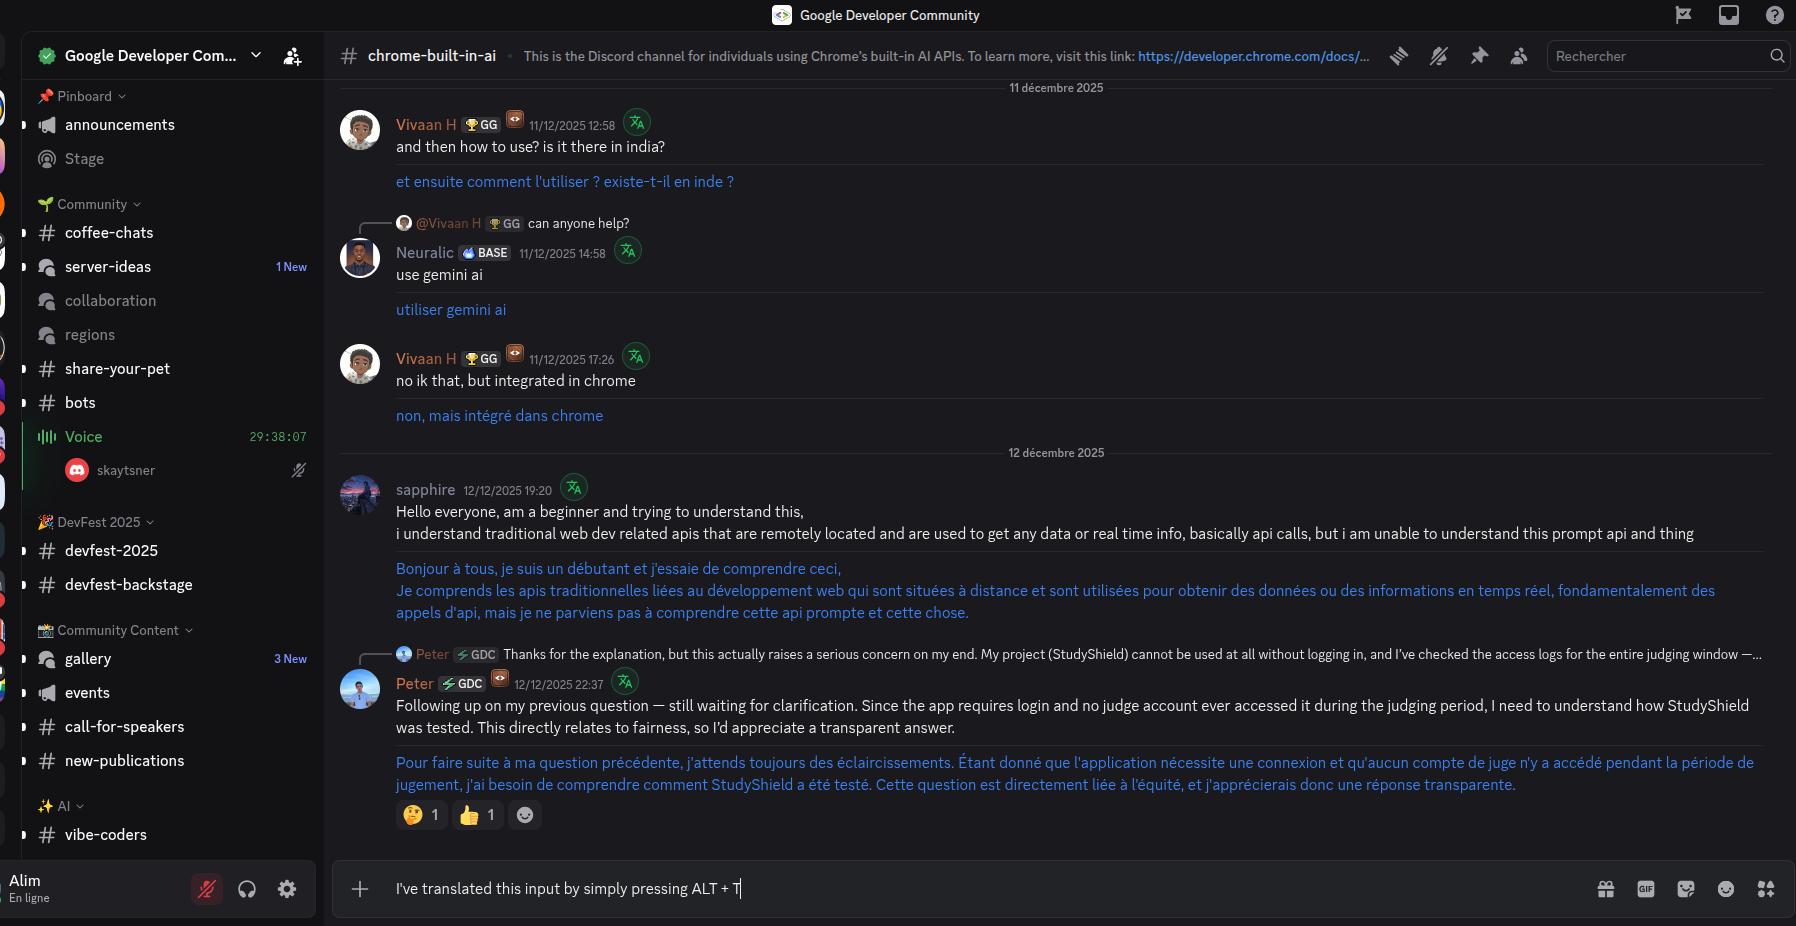Open the sticker picker
The height and width of the screenshot is (926, 1796).
(1686, 889)
